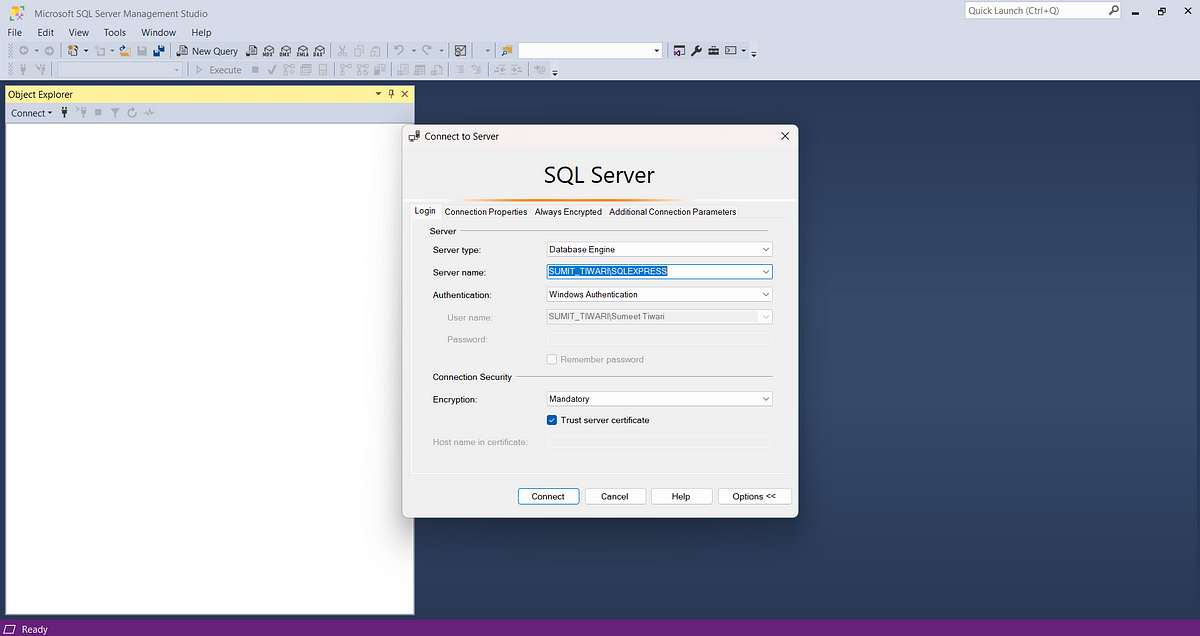The height and width of the screenshot is (636, 1200).
Task: Click the Host name in certificate field
Action: pos(660,441)
